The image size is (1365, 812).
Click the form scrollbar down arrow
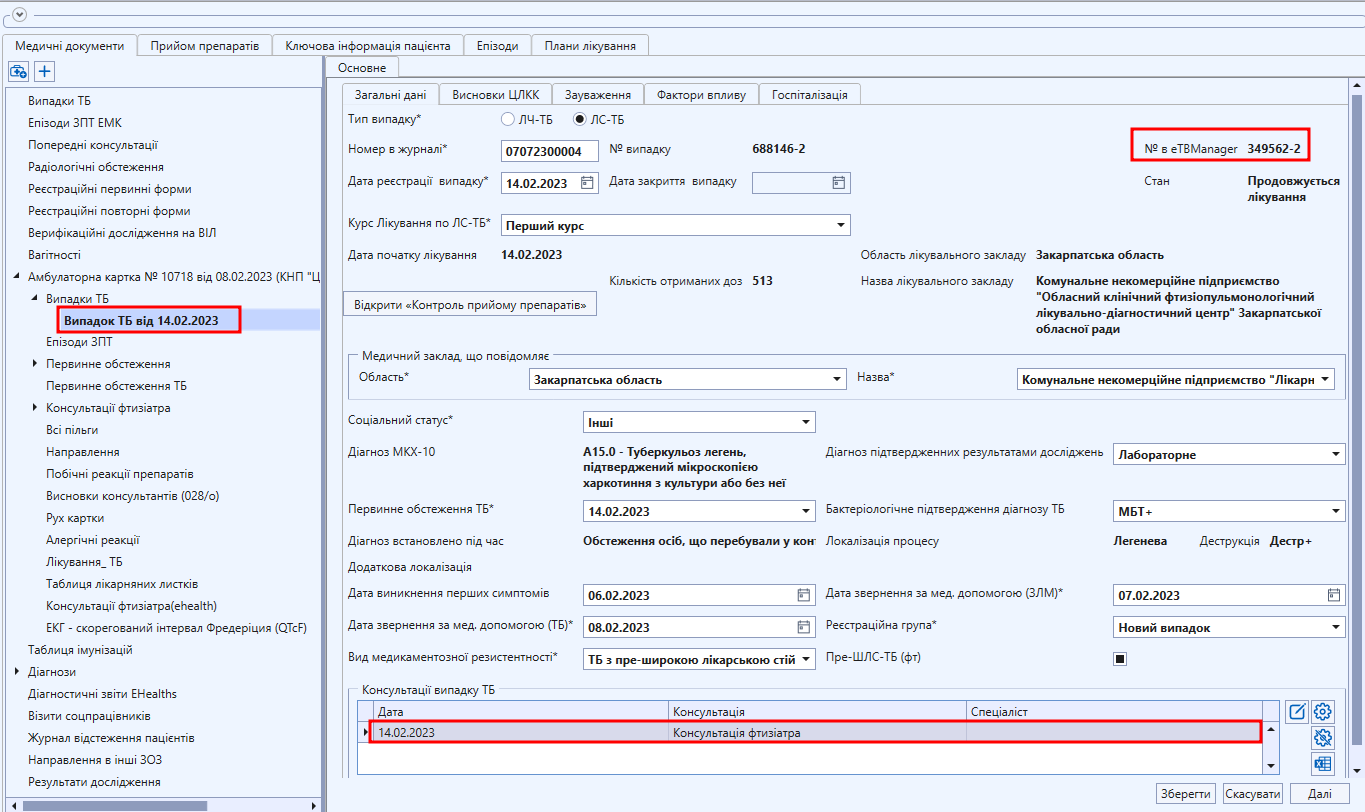pos(1357,771)
